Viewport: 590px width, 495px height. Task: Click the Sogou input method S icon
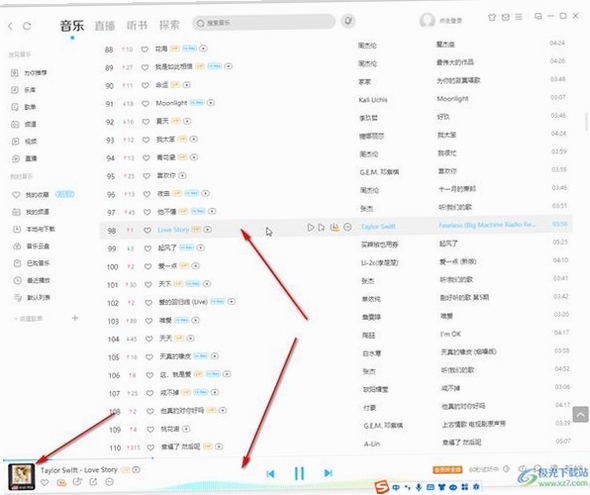382,487
